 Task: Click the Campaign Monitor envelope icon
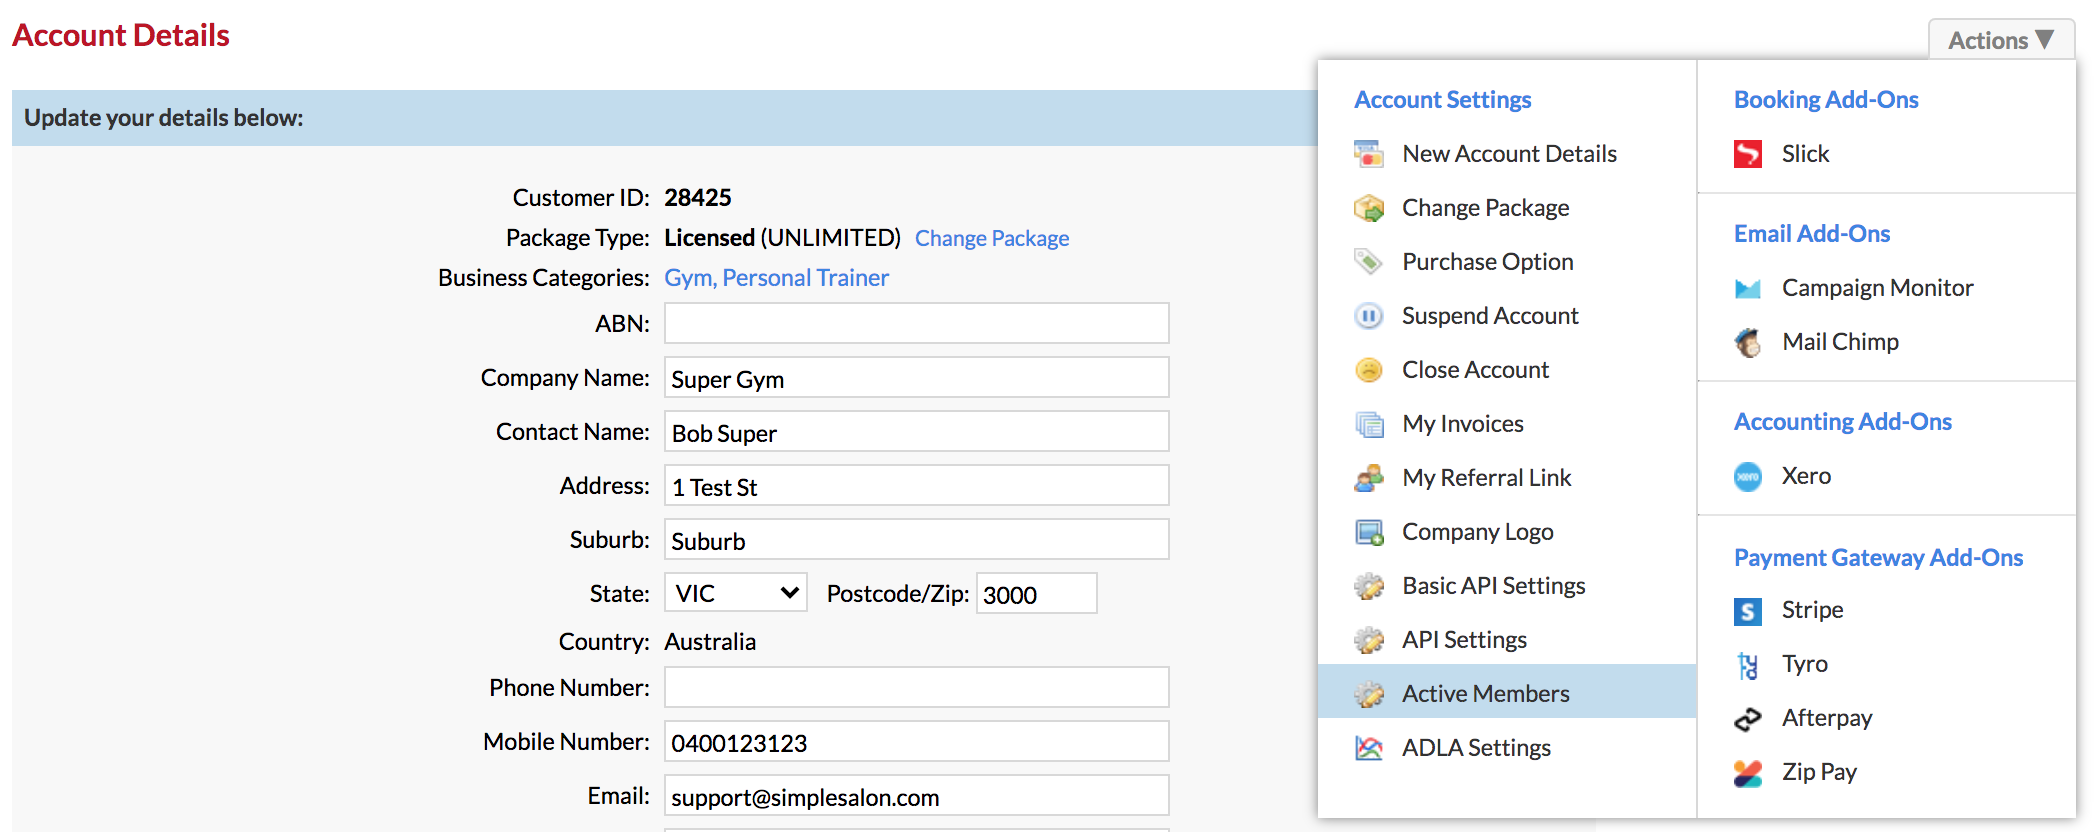[1748, 288]
